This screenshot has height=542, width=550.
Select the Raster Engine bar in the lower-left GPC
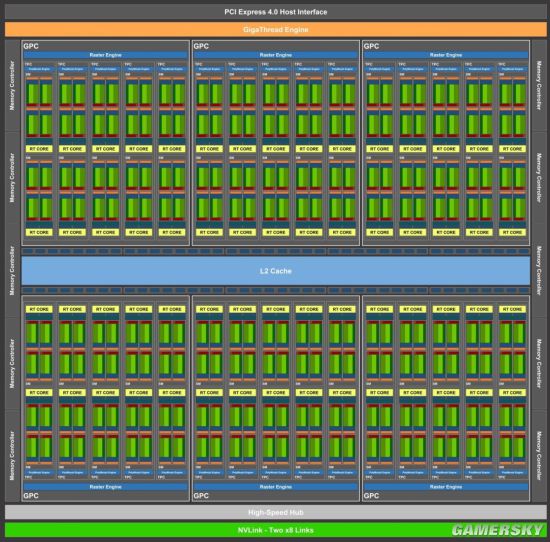pos(106,487)
